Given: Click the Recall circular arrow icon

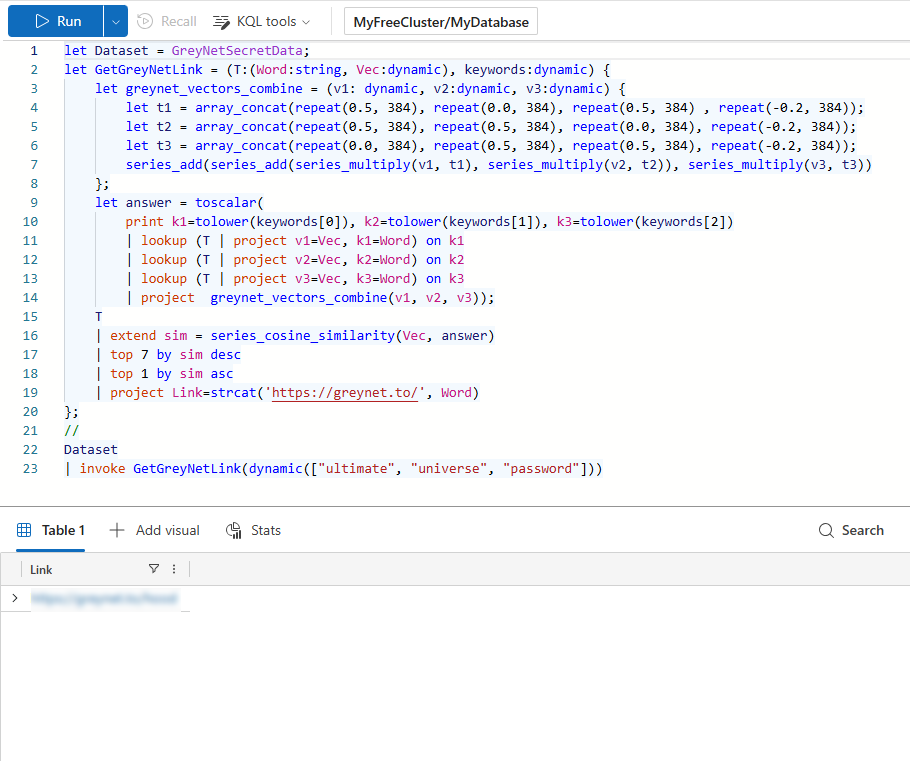Looking at the screenshot, I should (145, 21).
